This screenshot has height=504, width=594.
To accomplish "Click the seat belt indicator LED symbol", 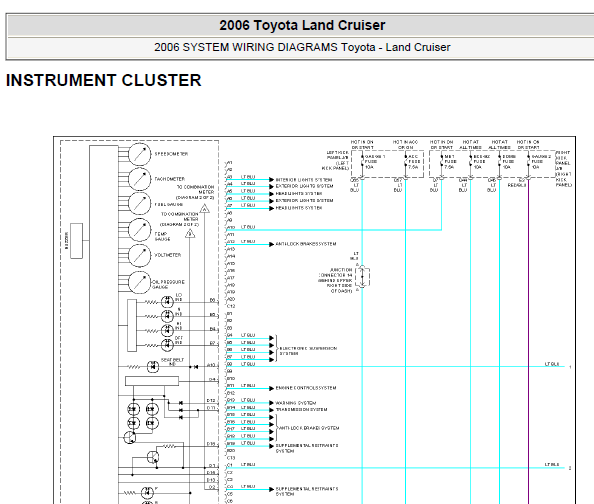I will (153, 366).
